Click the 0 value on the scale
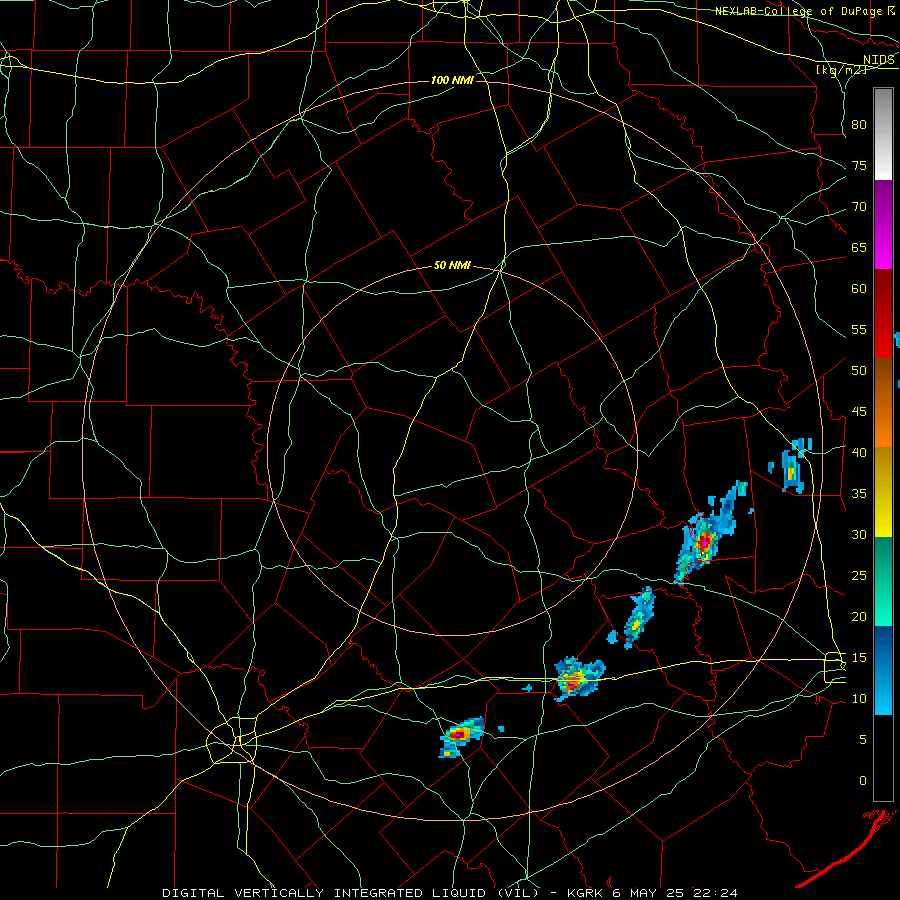Image resolution: width=900 pixels, height=900 pixels. point(863,781)
